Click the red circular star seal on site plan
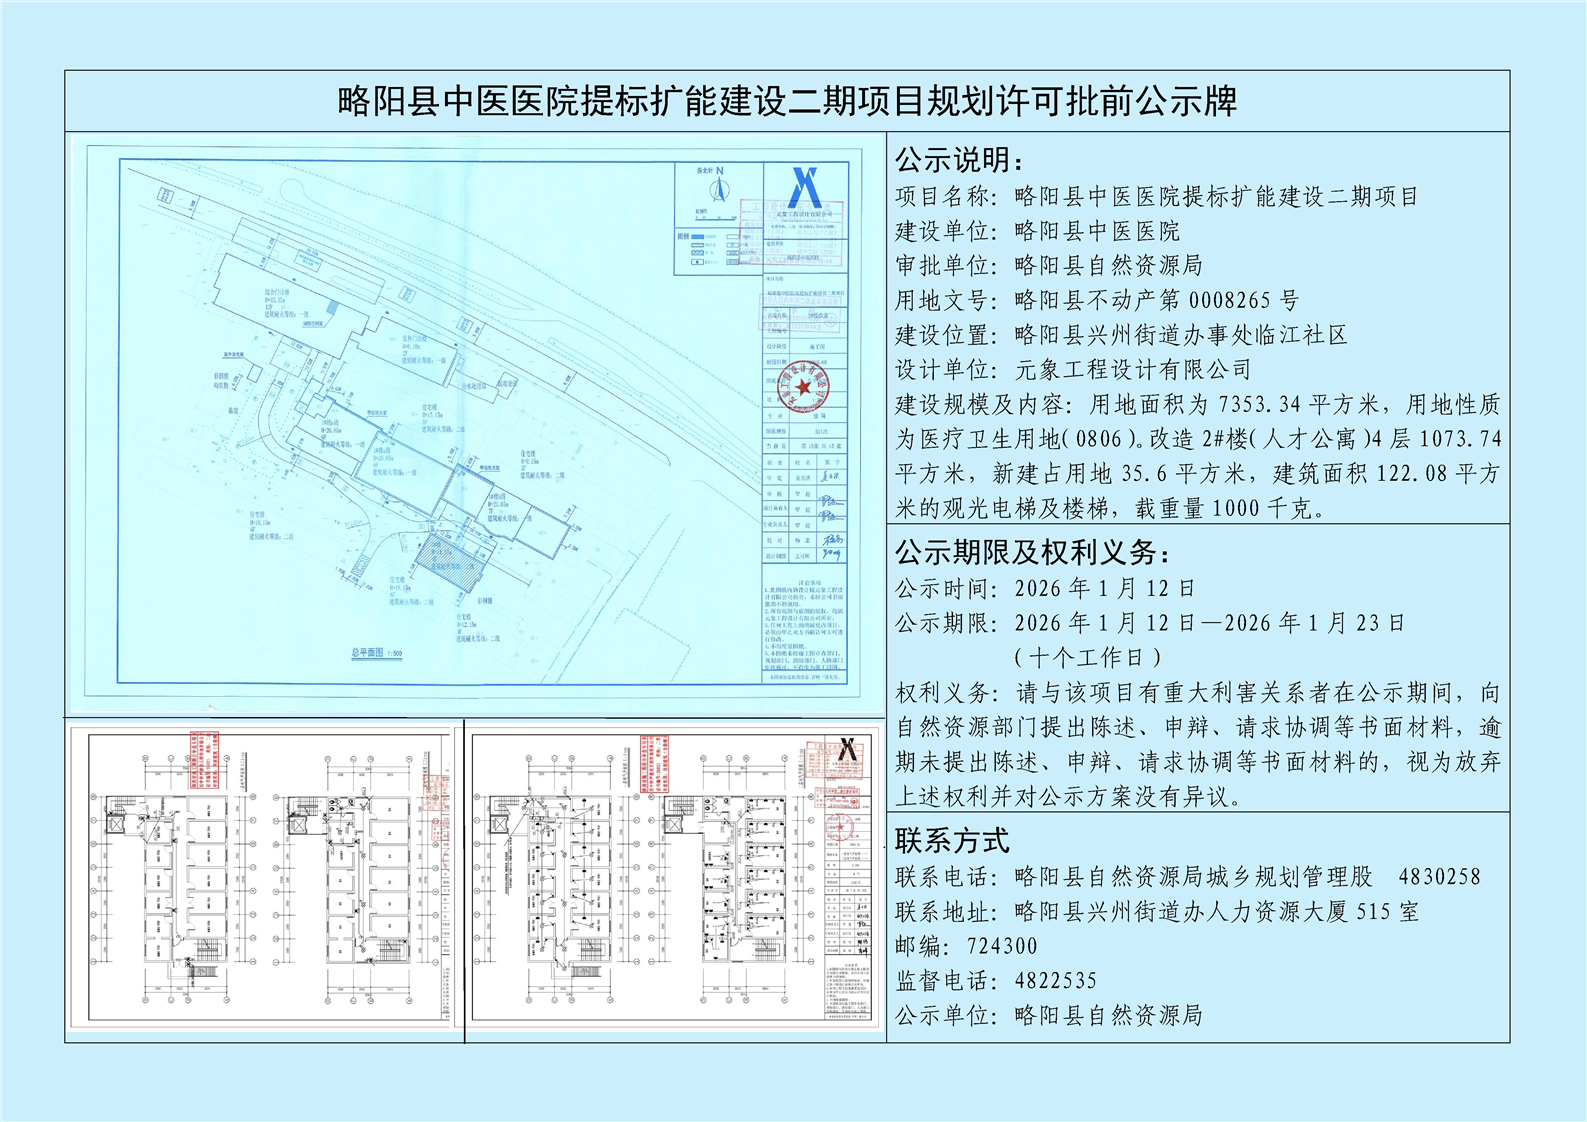Image resolution: width=1587 pixels, height=1122 pixels. point(804,387)
